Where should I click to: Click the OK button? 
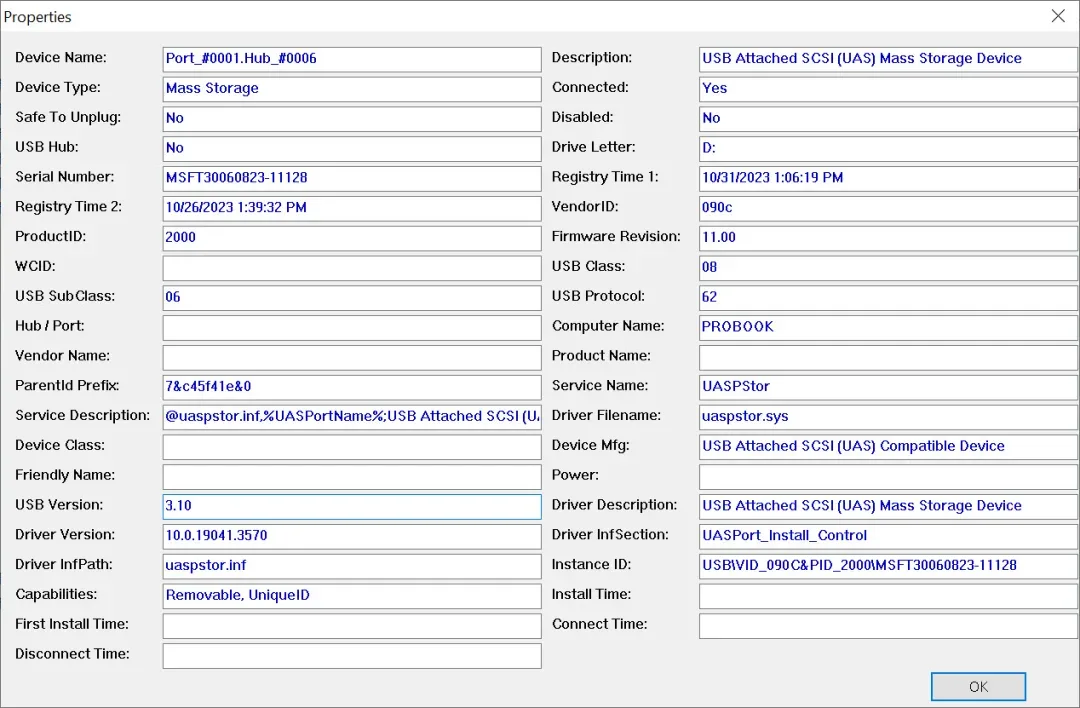977,686
